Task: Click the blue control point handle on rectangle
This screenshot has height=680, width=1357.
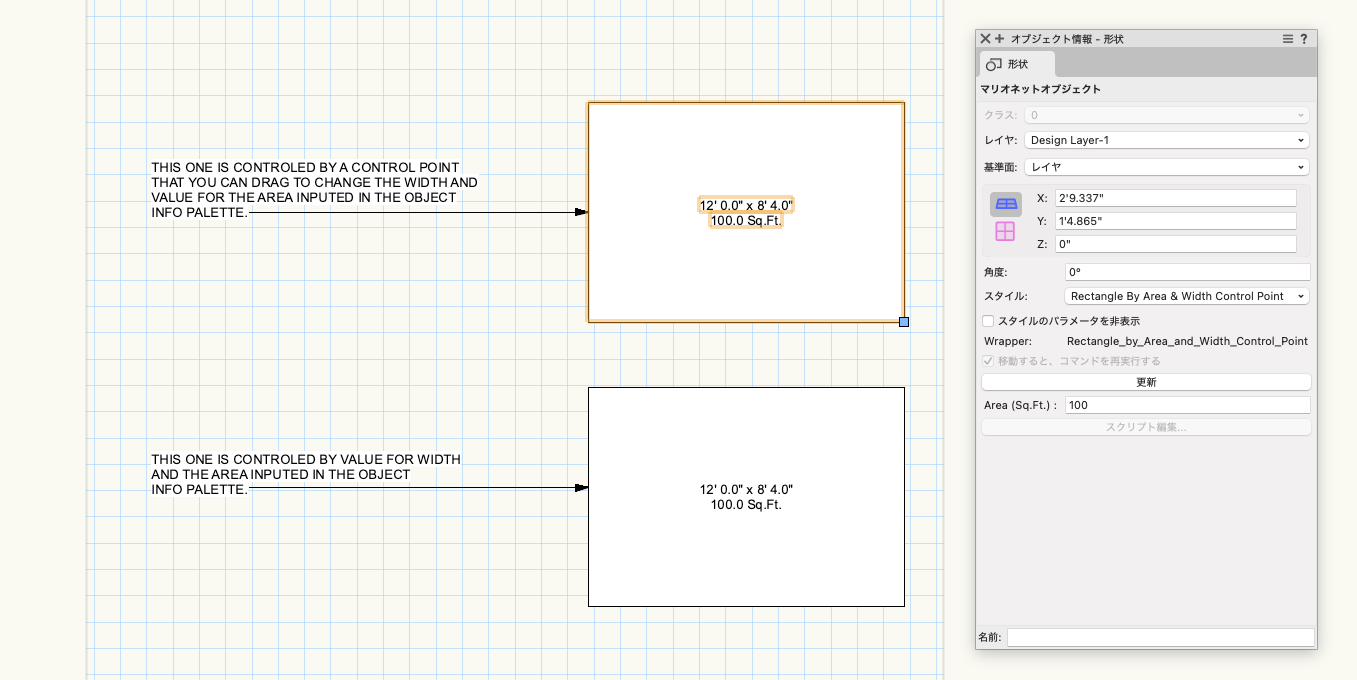Action: click(904, 322)
